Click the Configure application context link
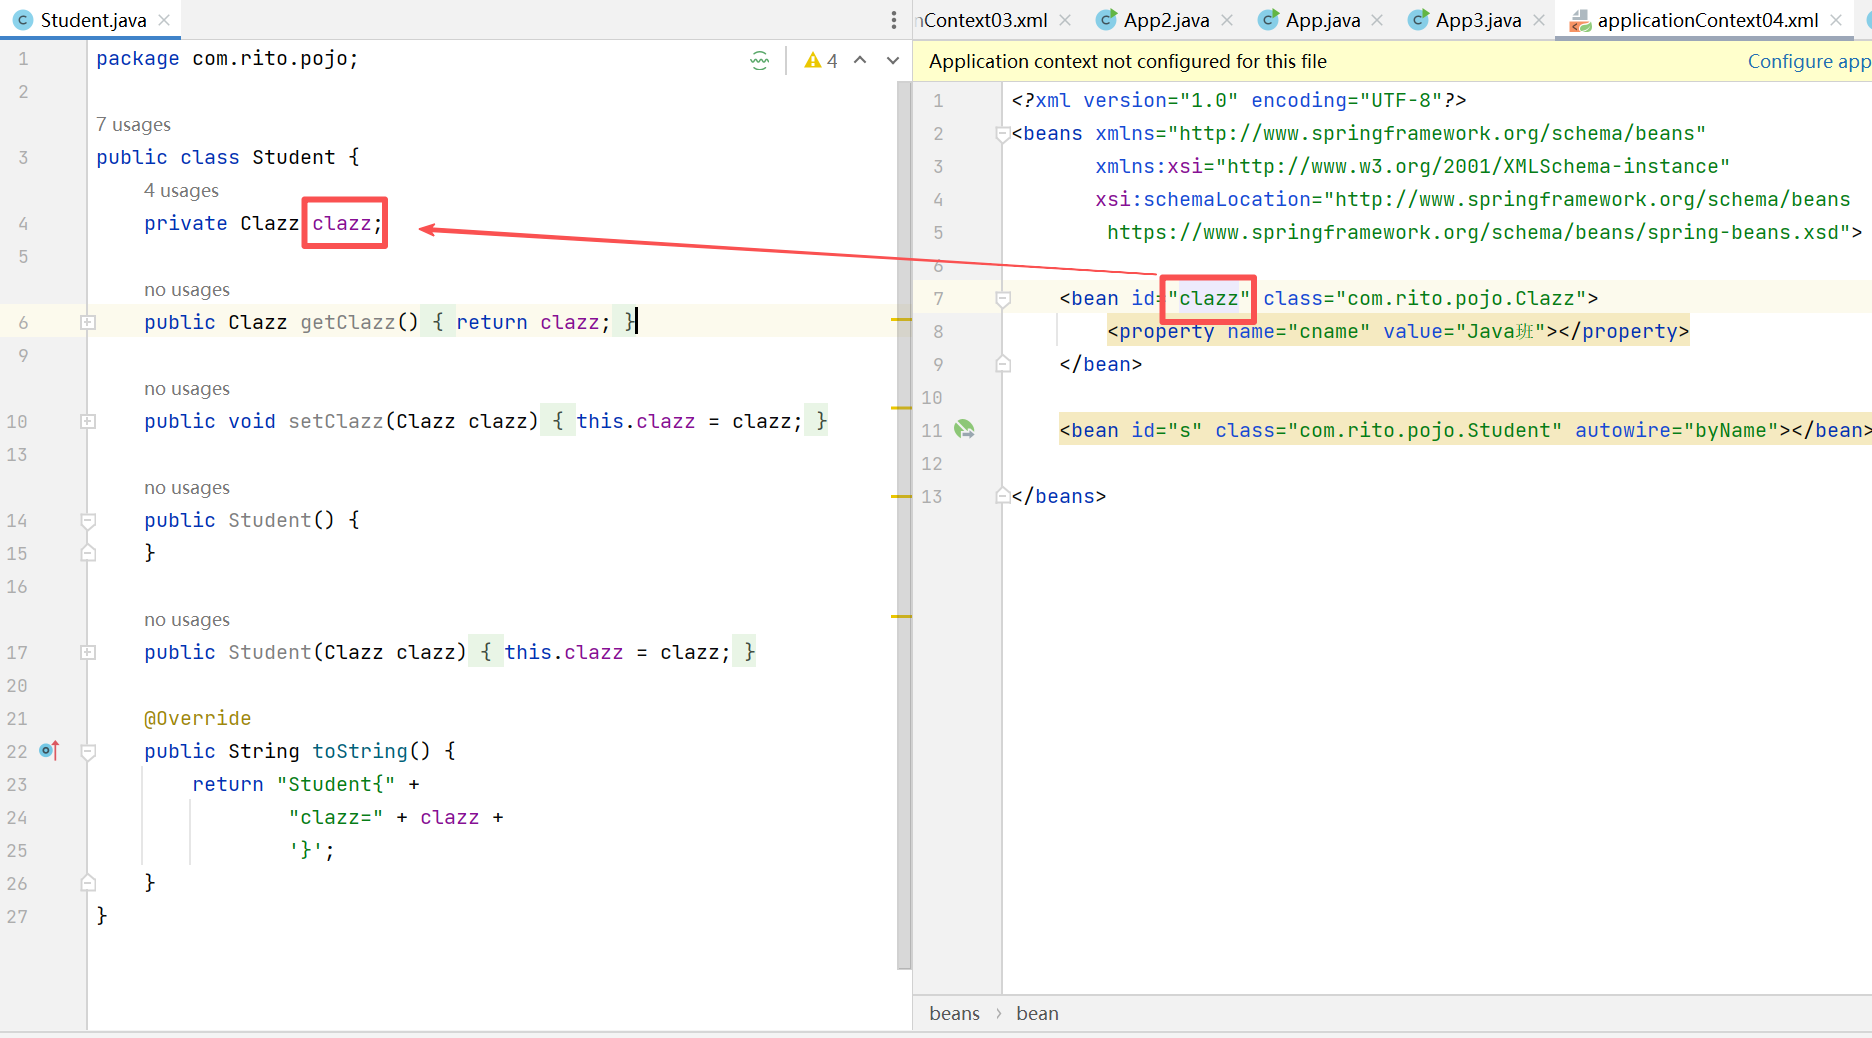 click(1809, 61)
